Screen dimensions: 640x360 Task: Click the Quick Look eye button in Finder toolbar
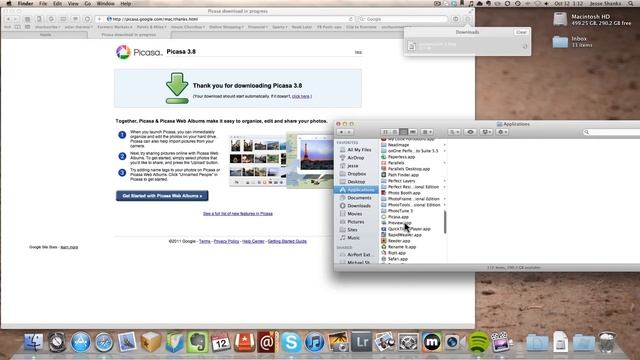[x=470, y=132]
